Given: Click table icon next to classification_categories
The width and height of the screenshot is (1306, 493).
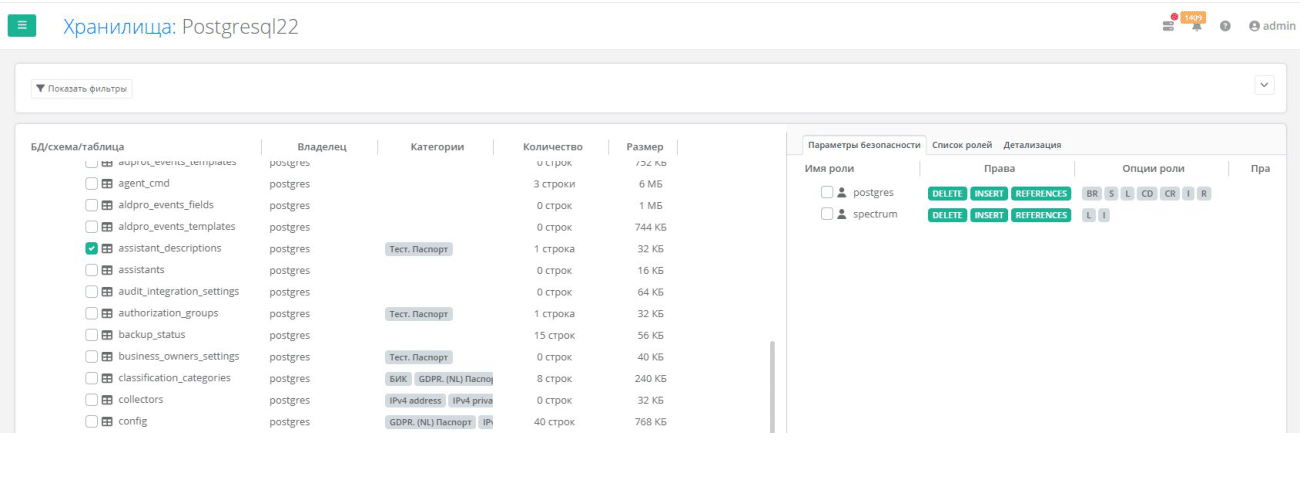Looking at the screenshot, I should (107, 378).
